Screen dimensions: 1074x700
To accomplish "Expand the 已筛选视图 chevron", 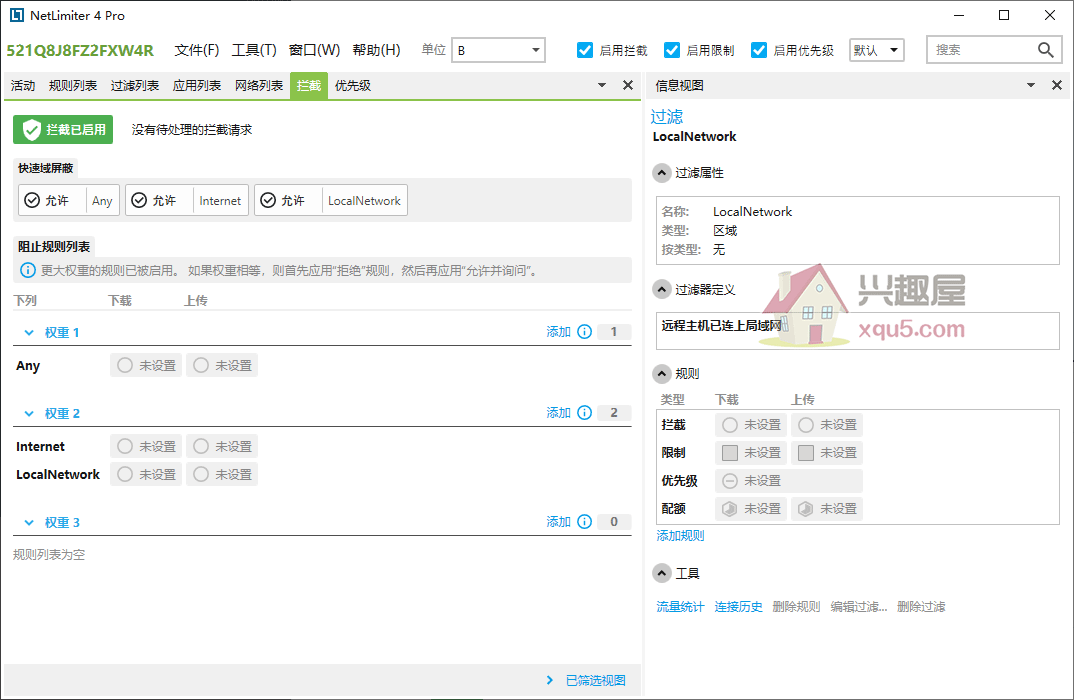I will 550,680.
